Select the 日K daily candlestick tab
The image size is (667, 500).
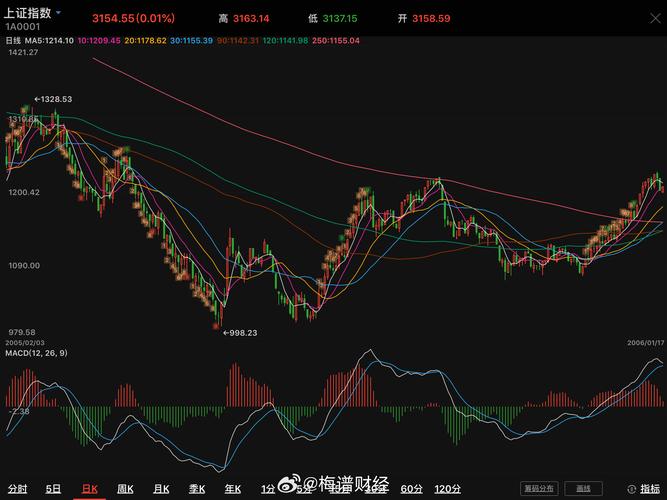tap(89, 488)
